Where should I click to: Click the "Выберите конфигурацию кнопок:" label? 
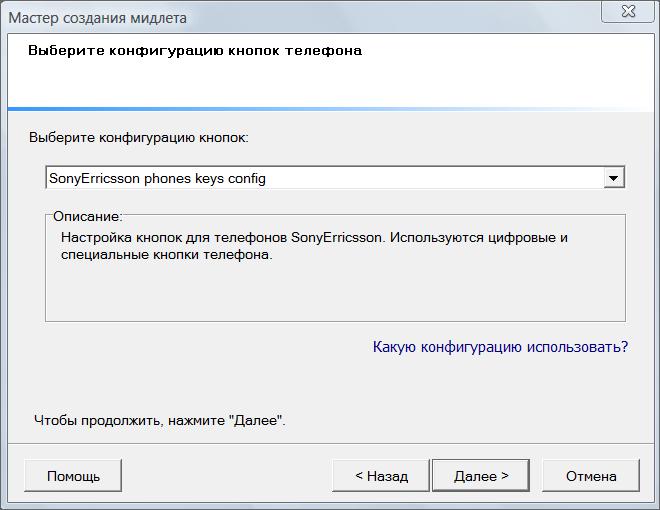point(139,136)
